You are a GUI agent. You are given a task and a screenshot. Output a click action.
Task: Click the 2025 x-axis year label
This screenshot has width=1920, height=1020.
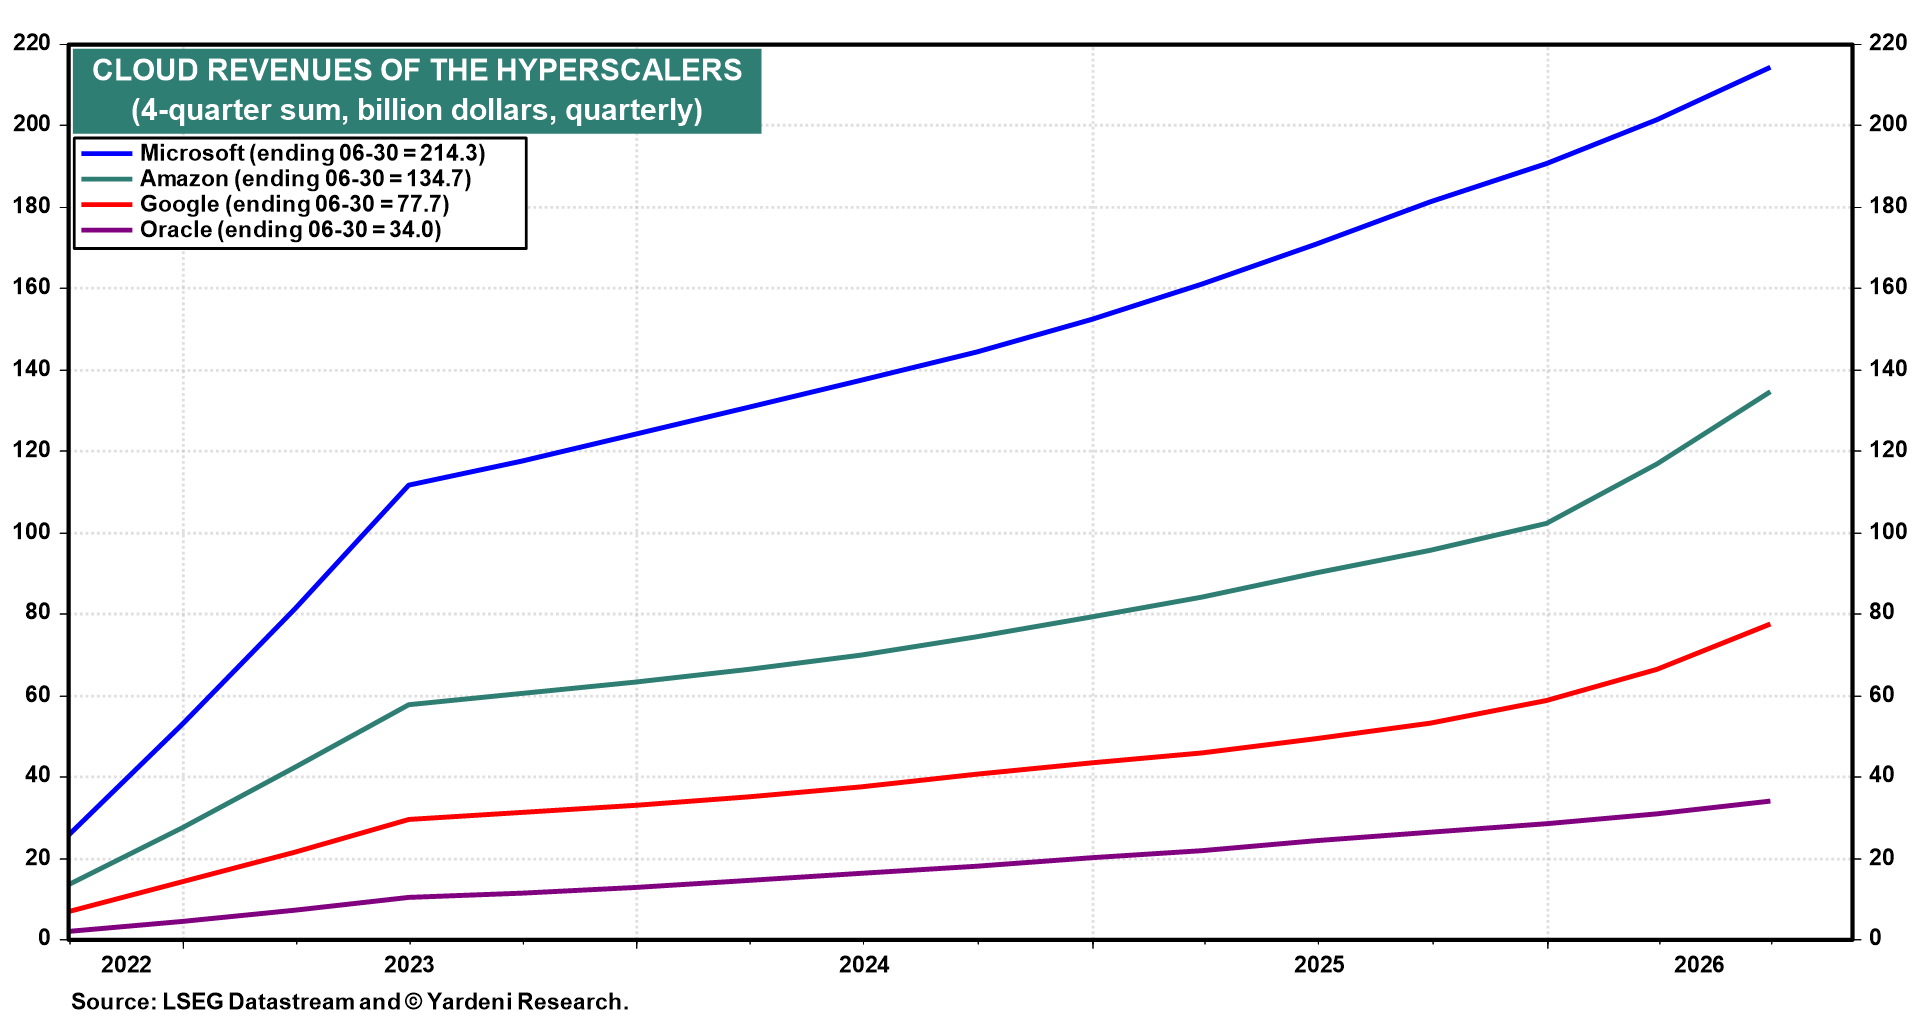[1319, 964]
